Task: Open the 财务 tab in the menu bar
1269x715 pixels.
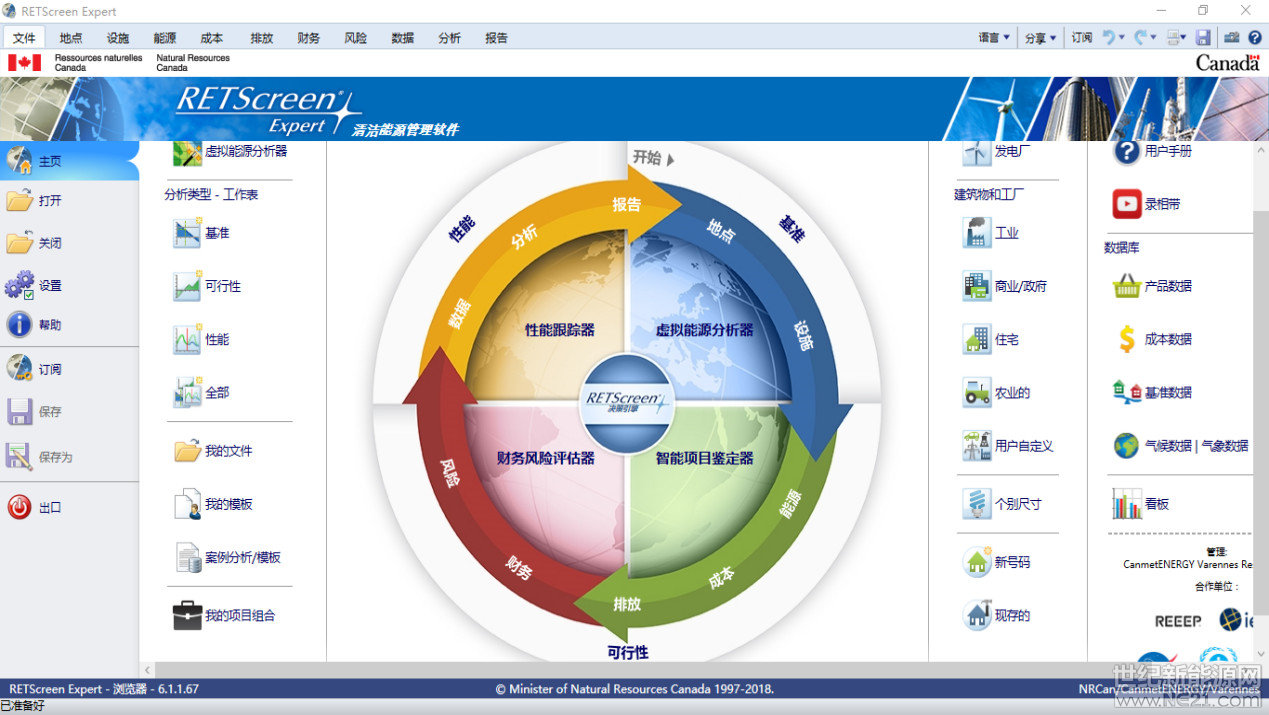Action: 309,38
